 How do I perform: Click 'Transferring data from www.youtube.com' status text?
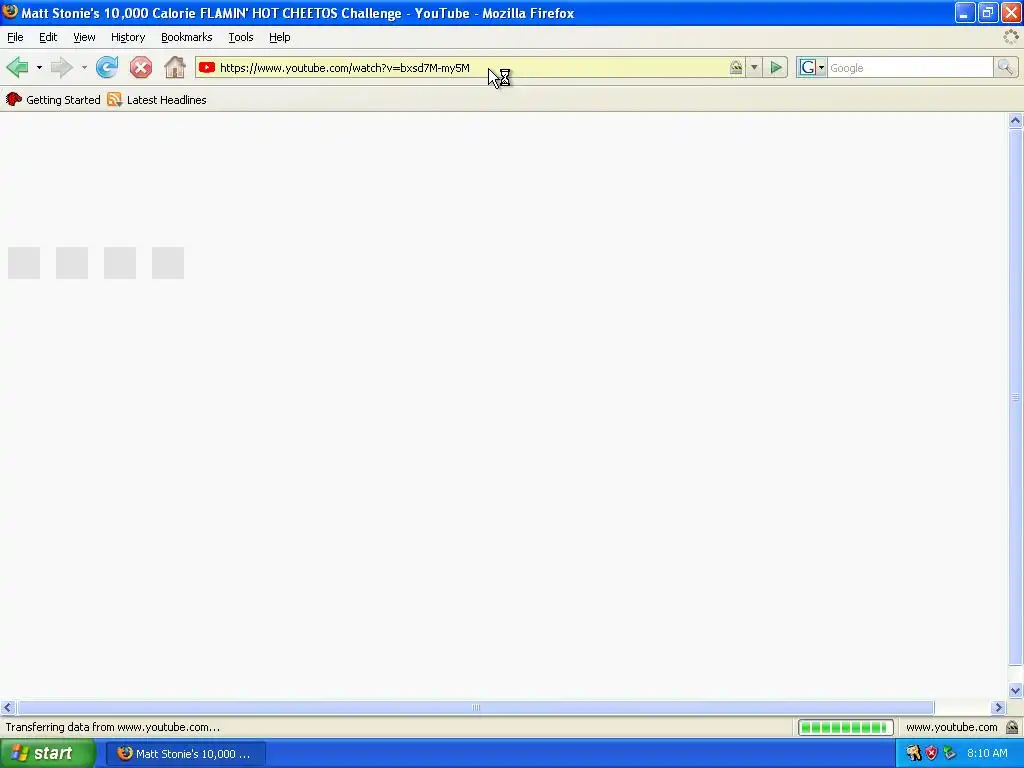click(x=113, y=727)
